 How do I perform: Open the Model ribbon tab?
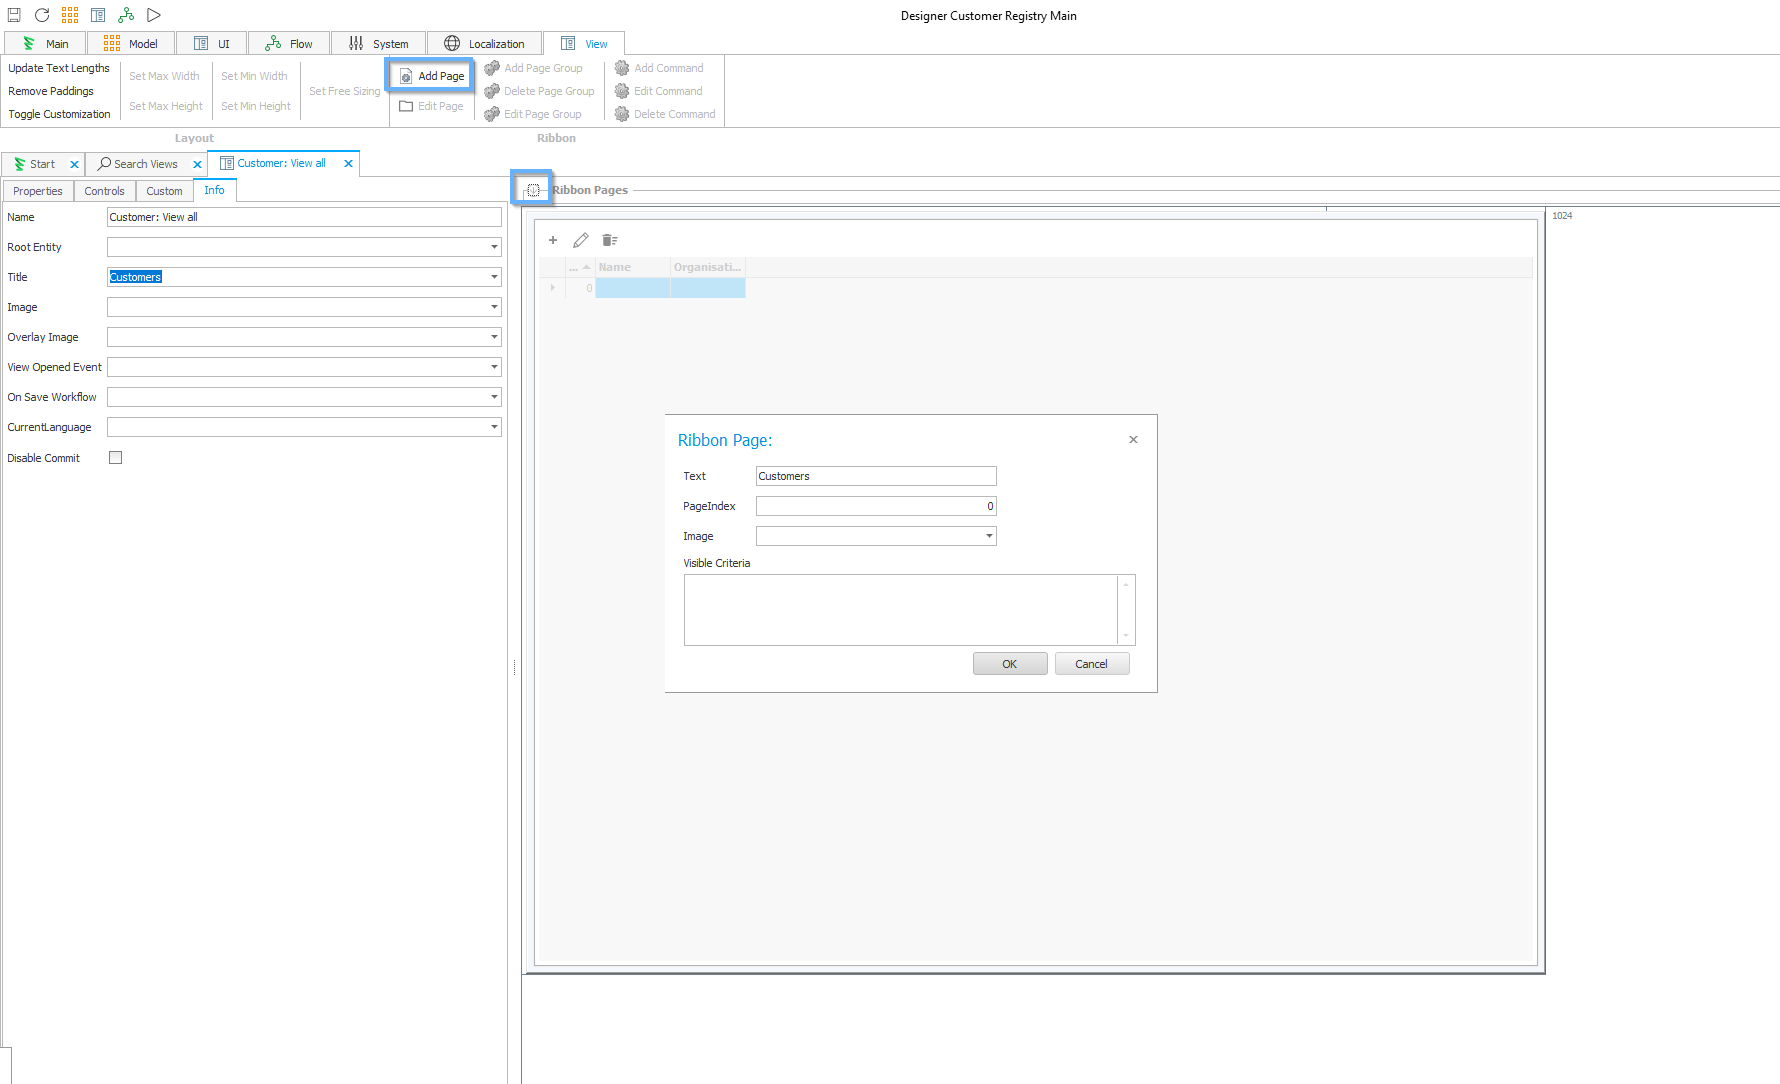[x=131, y=44]
